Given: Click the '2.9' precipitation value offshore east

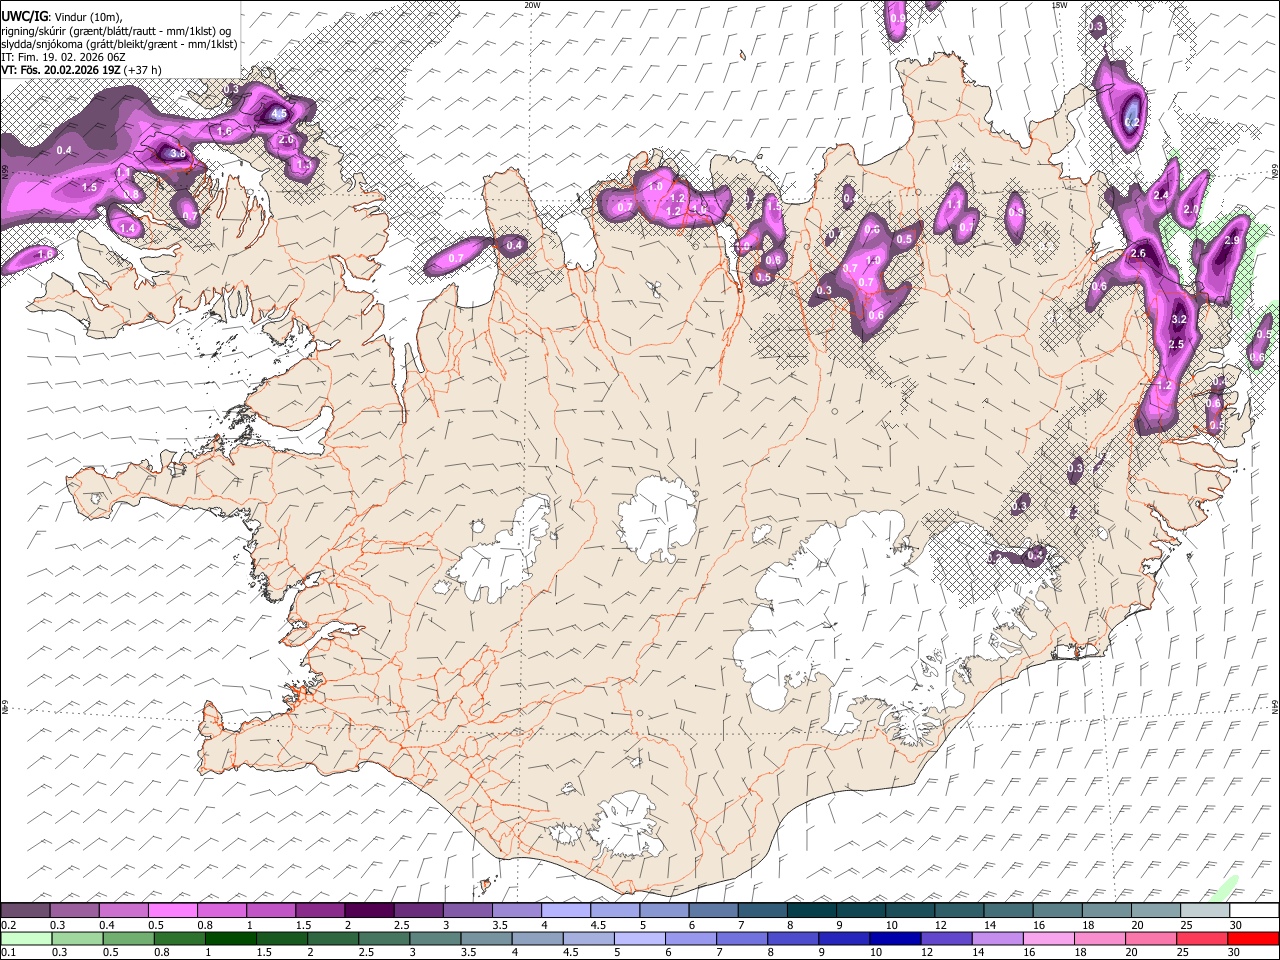Looking at the screenshot, I should click(x=1232, y=241).
